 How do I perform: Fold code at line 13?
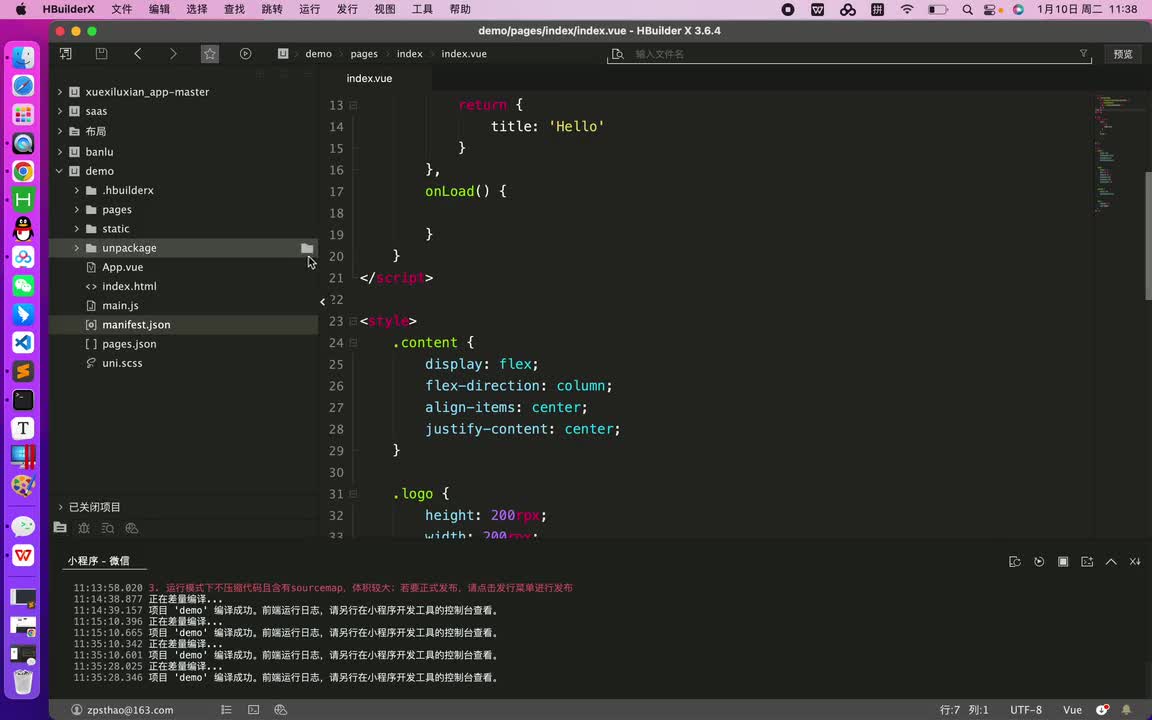(x=353, y=105)
